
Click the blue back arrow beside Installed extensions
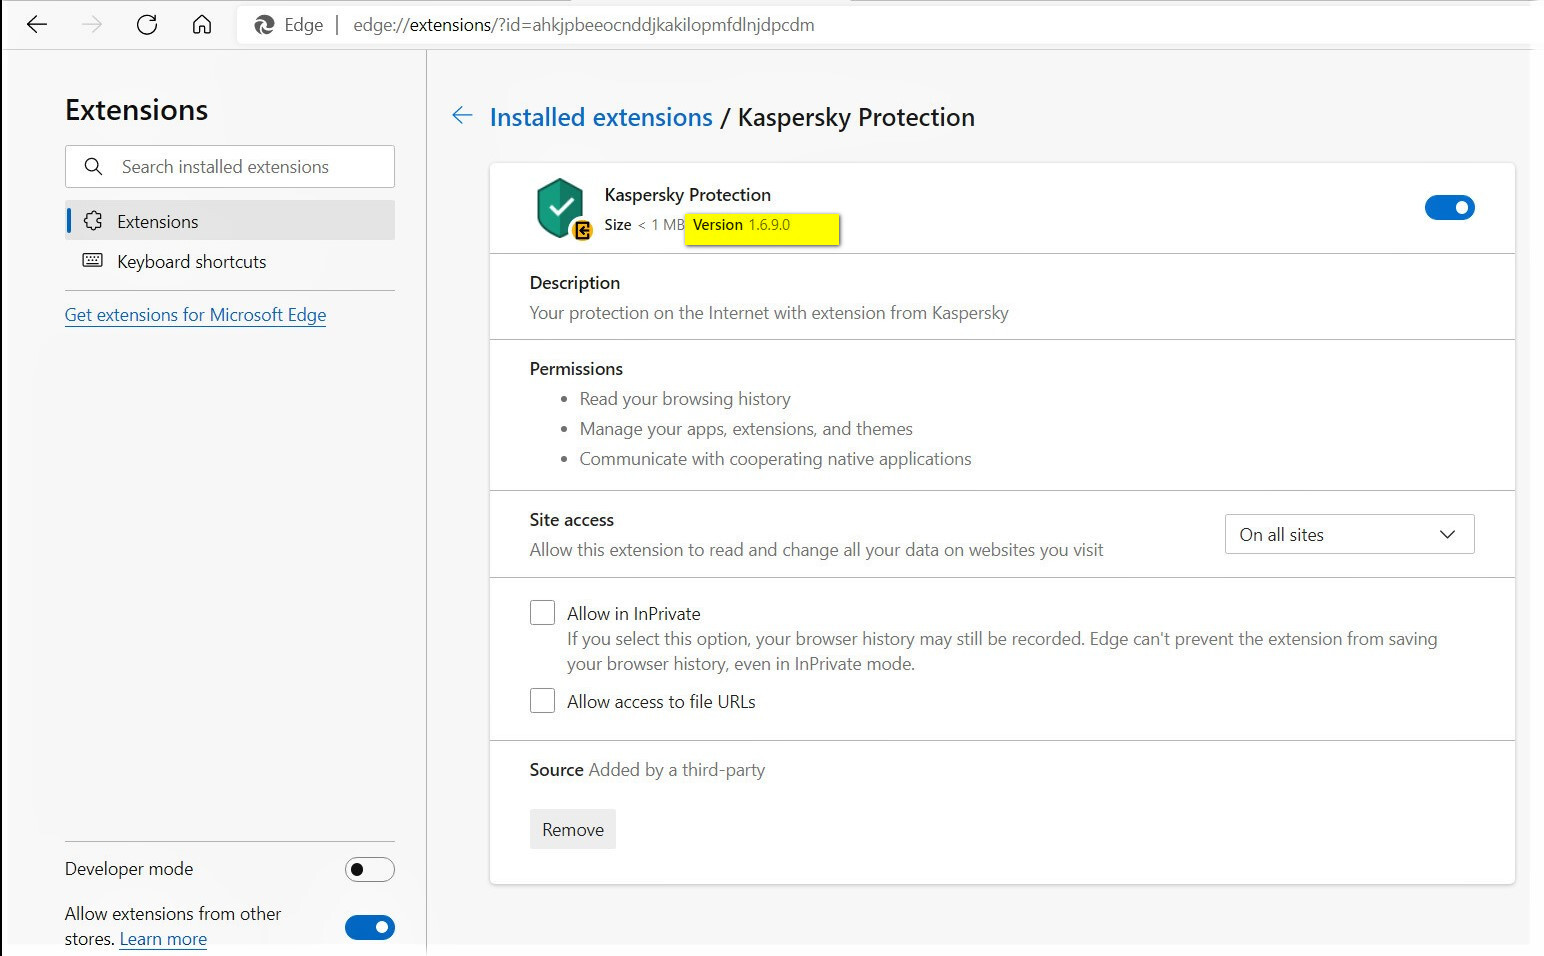(x=462, y=116)
